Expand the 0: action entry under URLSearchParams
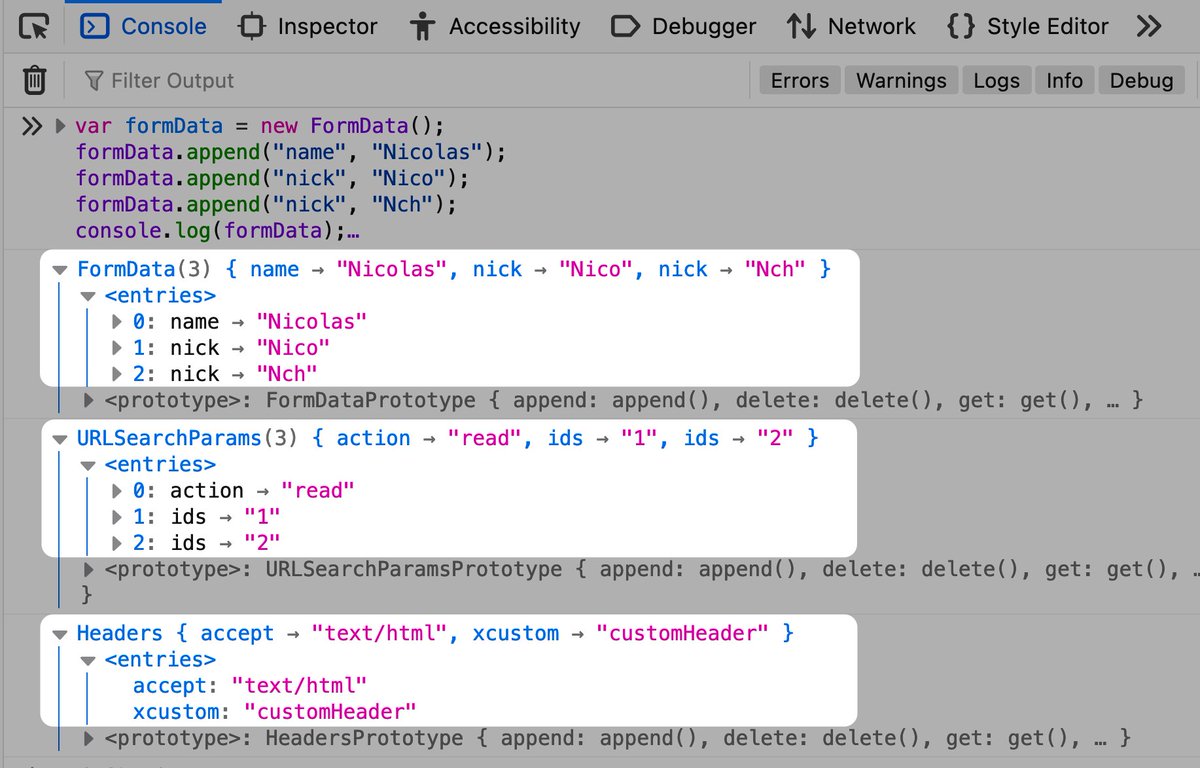 click(117, 490)
